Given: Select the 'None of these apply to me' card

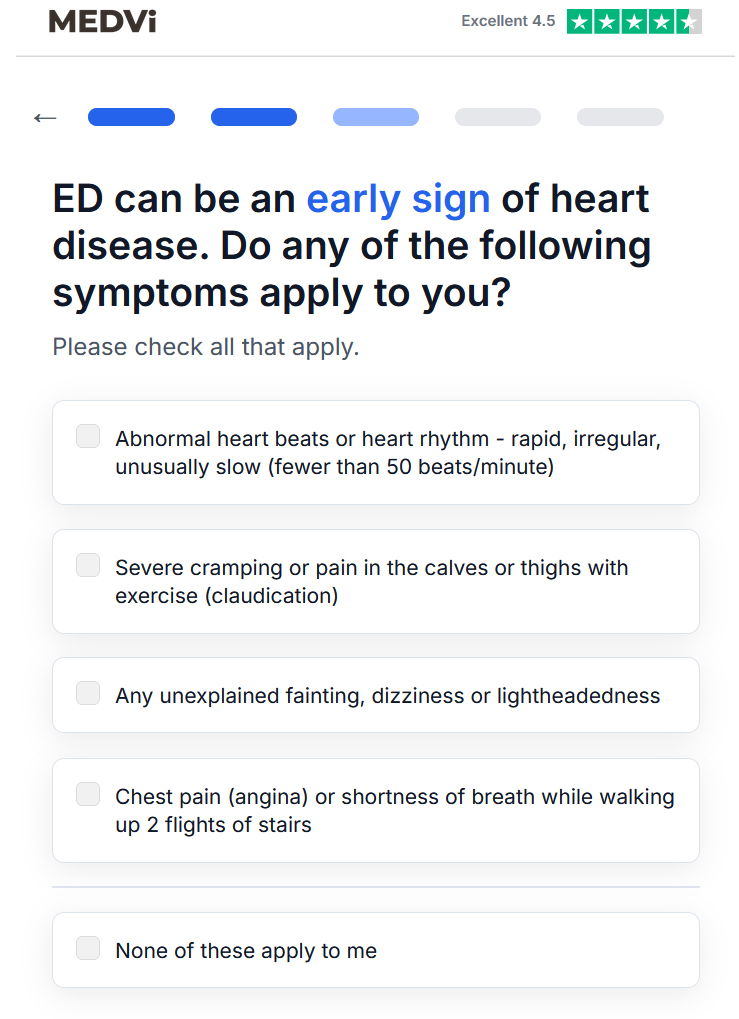Looking at the screenshot, I should pos(376,950).
